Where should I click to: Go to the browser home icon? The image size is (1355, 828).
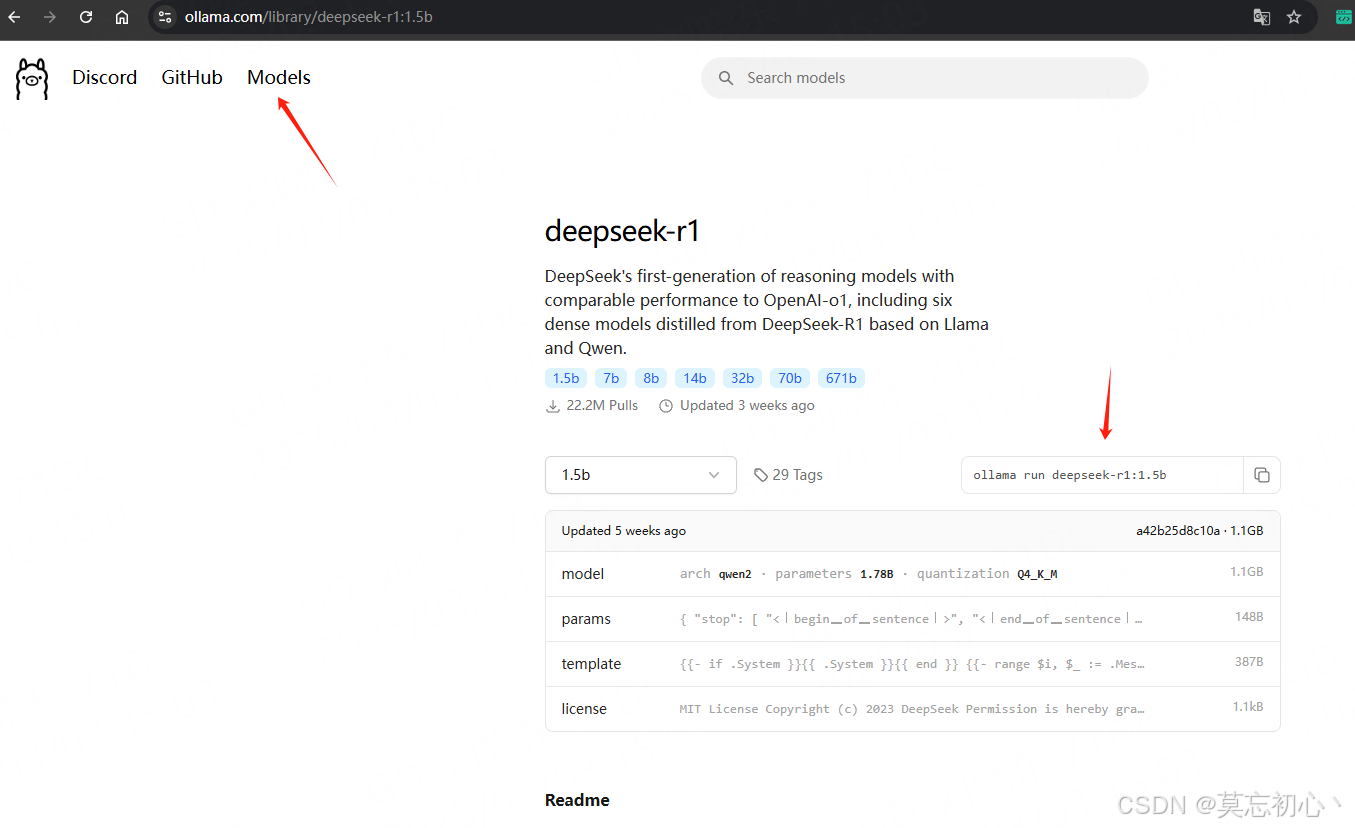click(x=122, y=17)
